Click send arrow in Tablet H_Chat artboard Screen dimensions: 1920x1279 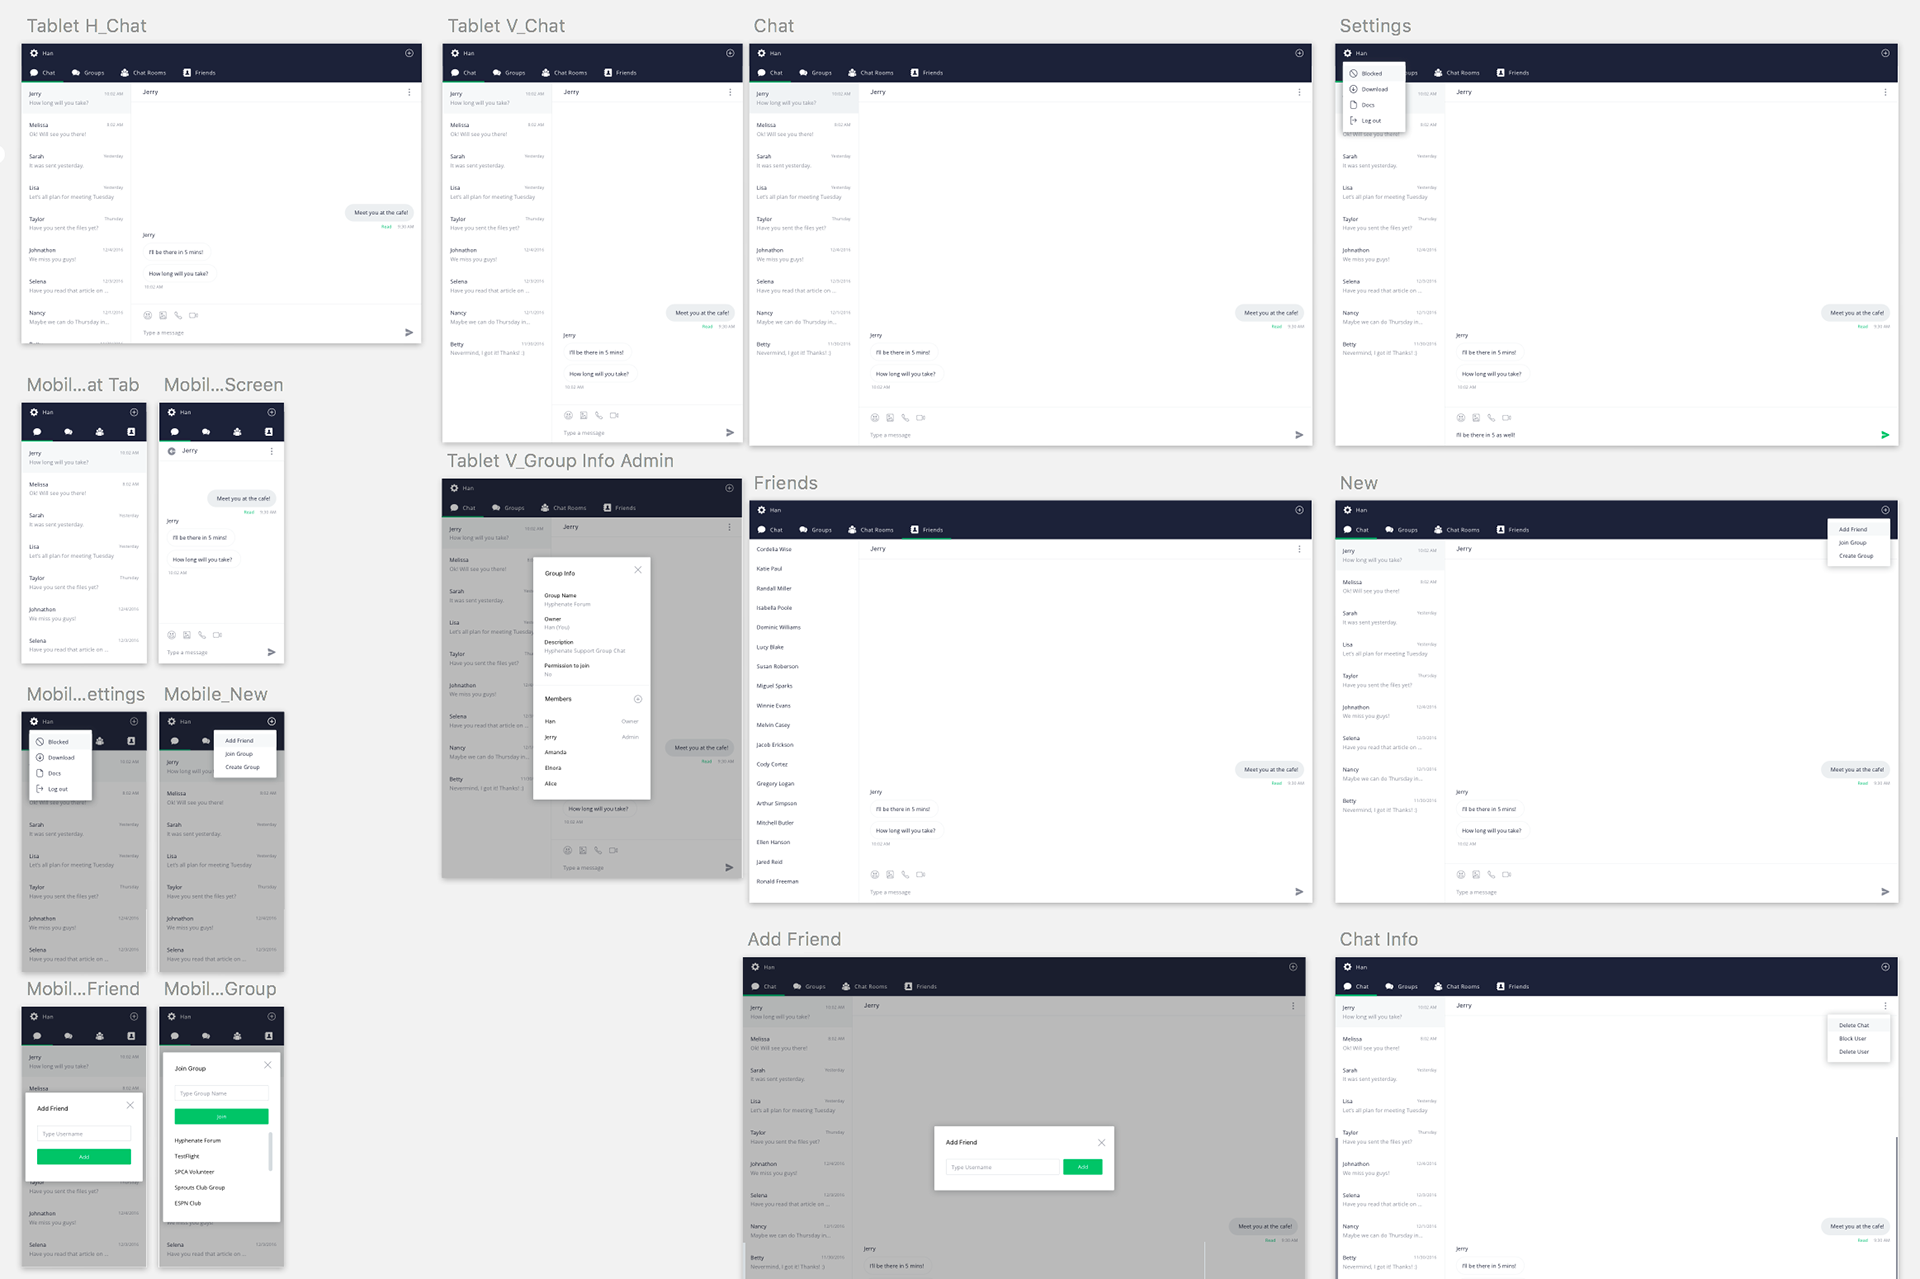click(x=409, y=332)
